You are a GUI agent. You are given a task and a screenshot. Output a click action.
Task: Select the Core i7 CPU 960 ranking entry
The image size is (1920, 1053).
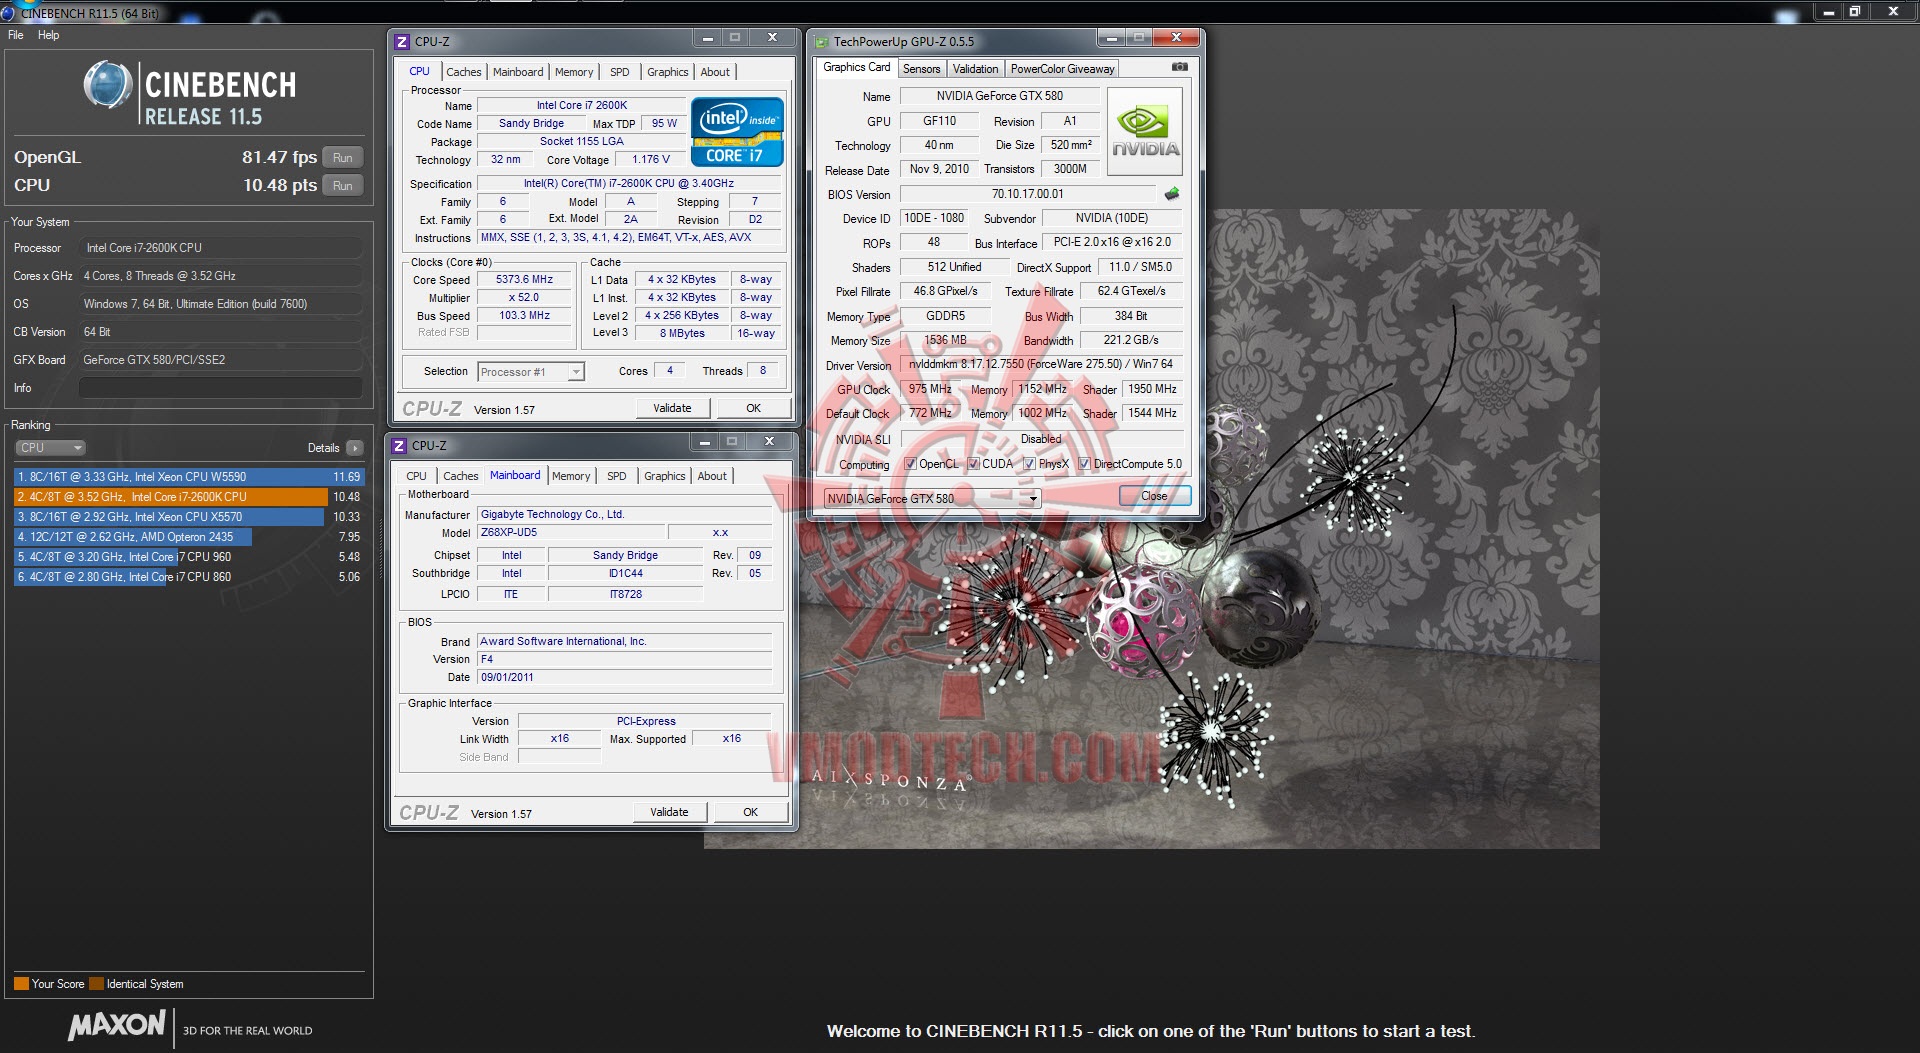(x=188, y=557)
